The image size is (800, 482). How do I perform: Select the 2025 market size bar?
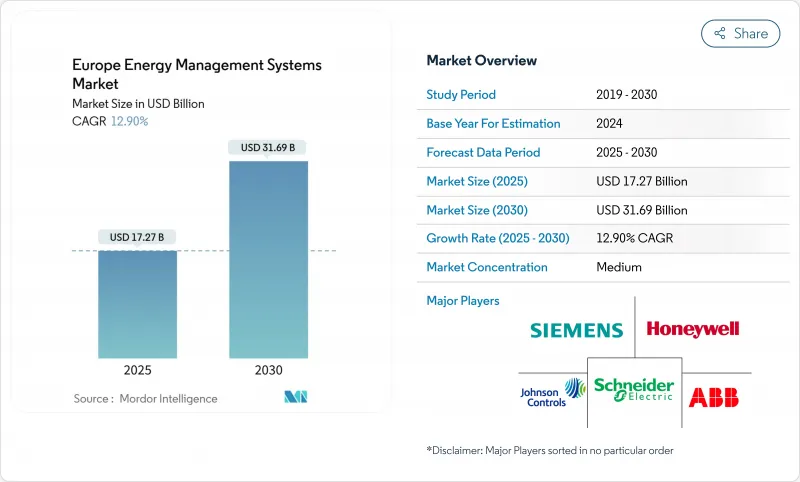pyautogui.click(x=138, y=304)
